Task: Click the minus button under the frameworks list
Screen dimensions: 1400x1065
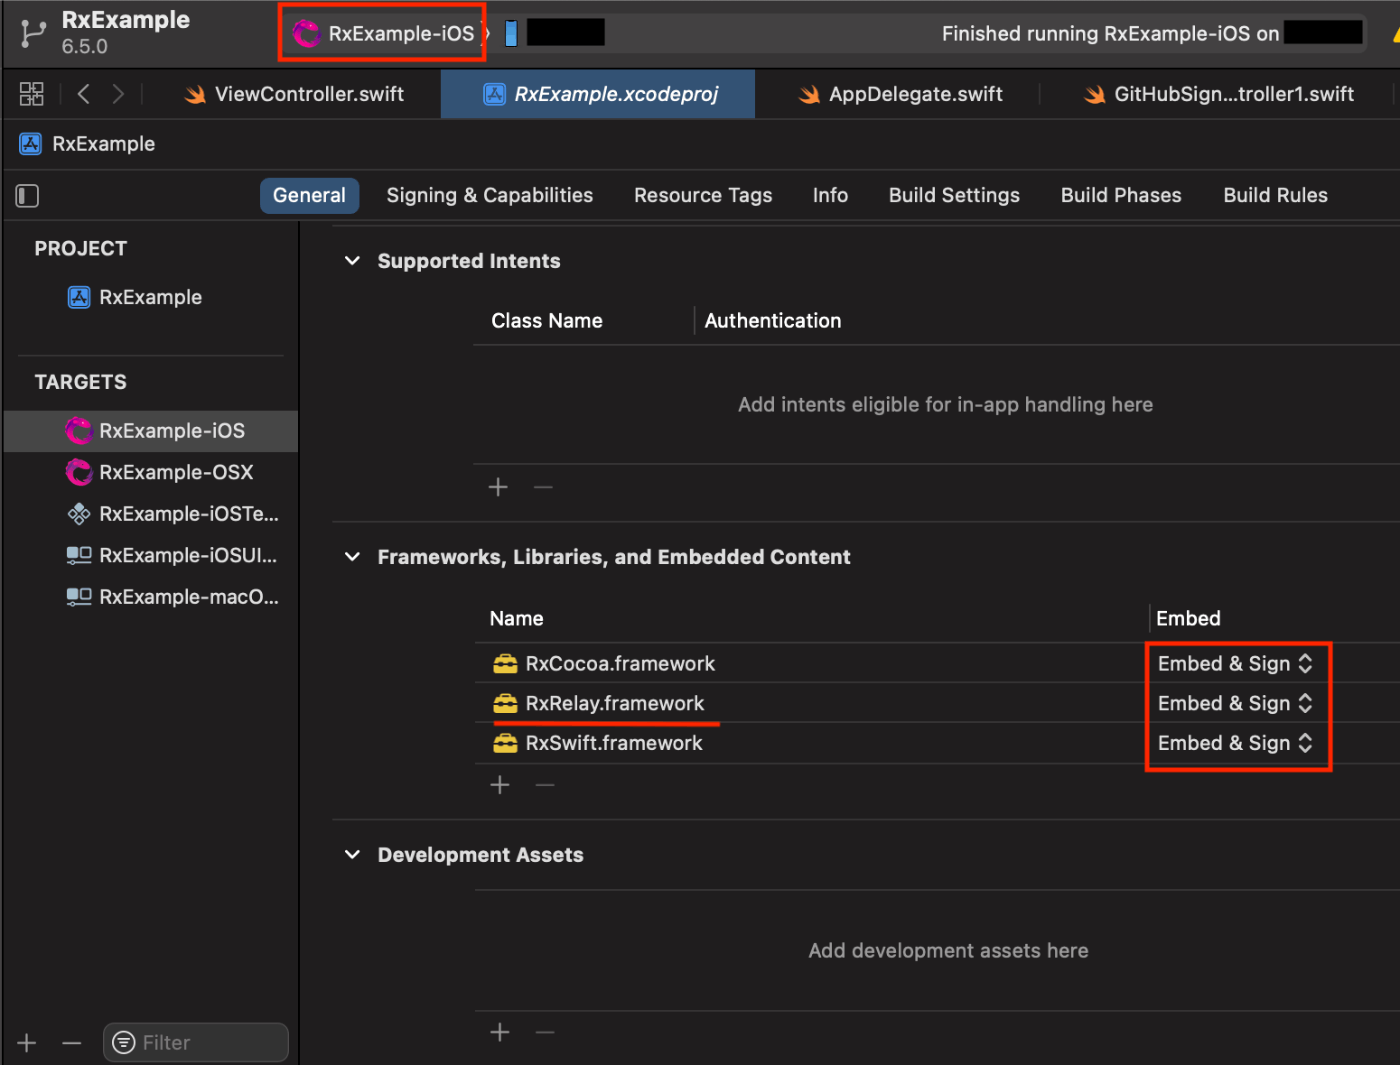Action: (x=545, y=785)
